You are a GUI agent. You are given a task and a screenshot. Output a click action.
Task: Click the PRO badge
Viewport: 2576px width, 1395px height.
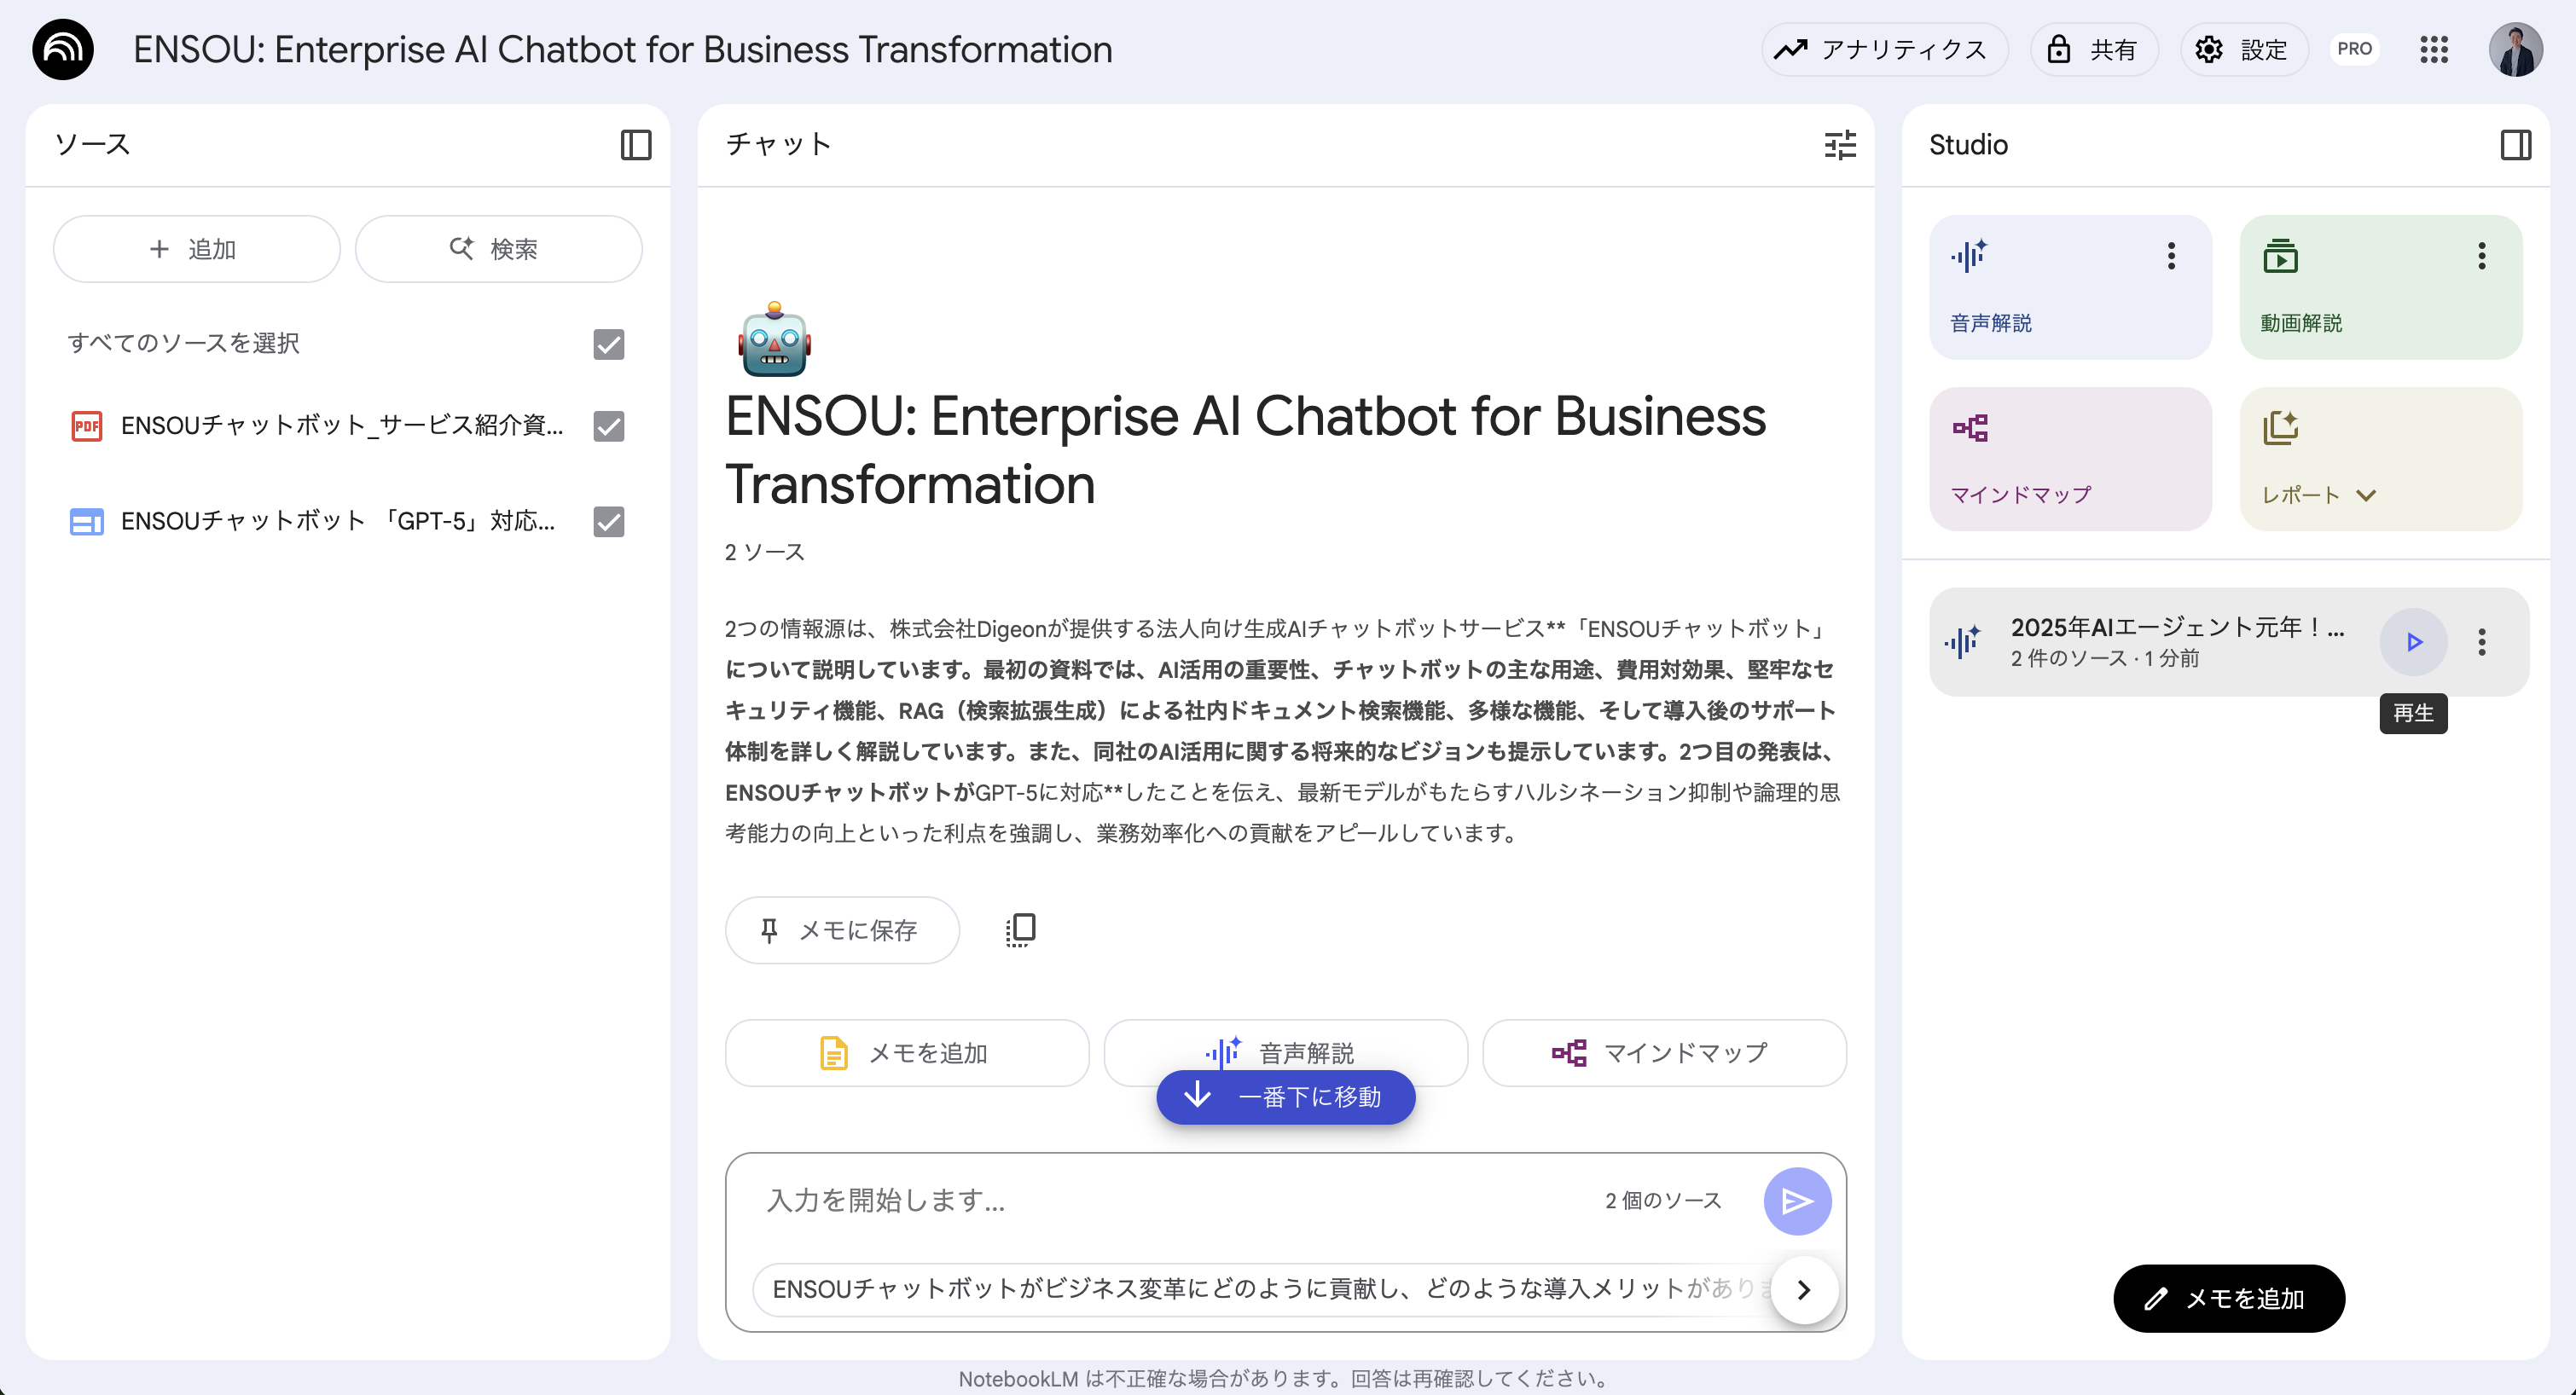point(2355,49)
